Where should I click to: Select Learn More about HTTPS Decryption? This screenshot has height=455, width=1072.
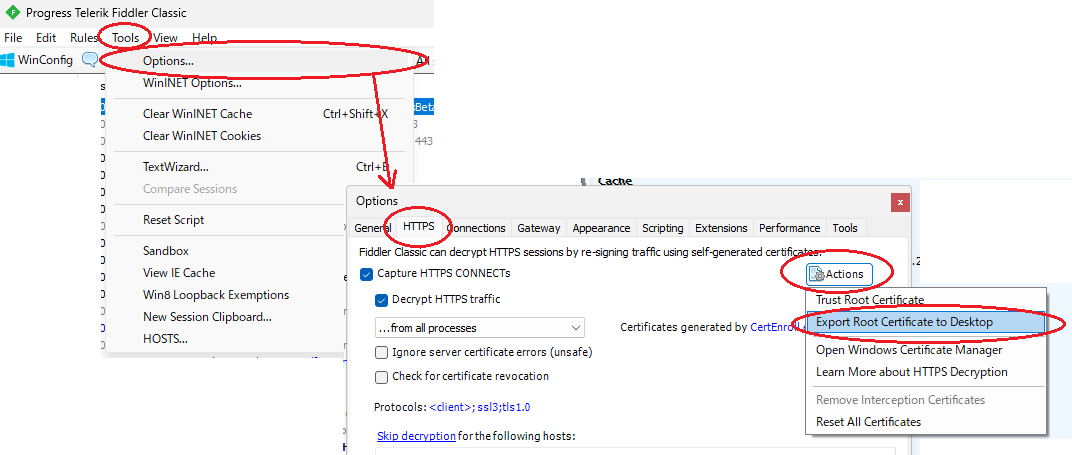926,372
